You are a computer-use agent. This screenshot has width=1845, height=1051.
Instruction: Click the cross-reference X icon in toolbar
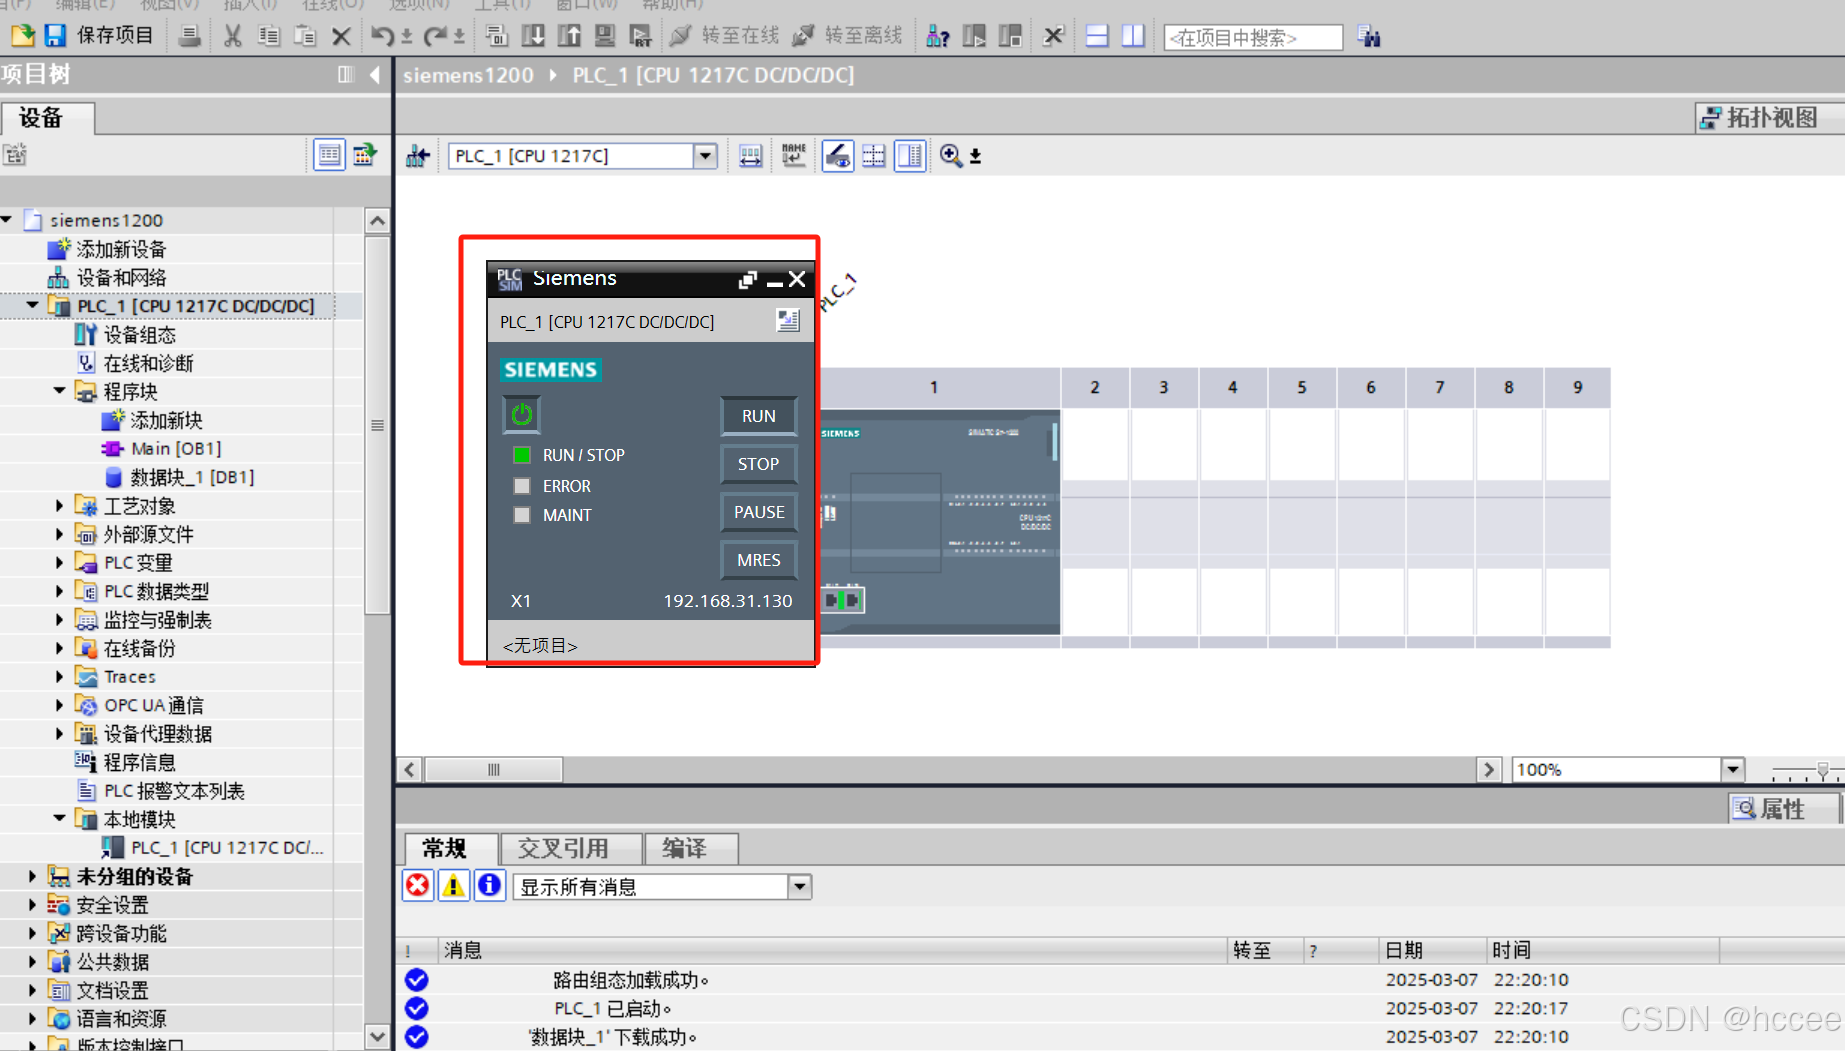coord(1053,36)
